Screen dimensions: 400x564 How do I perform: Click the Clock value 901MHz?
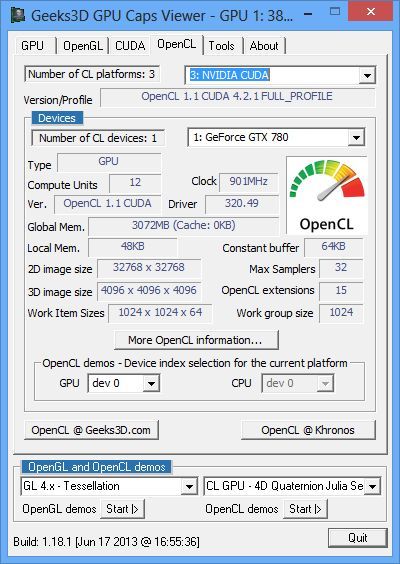pos(249,182)
